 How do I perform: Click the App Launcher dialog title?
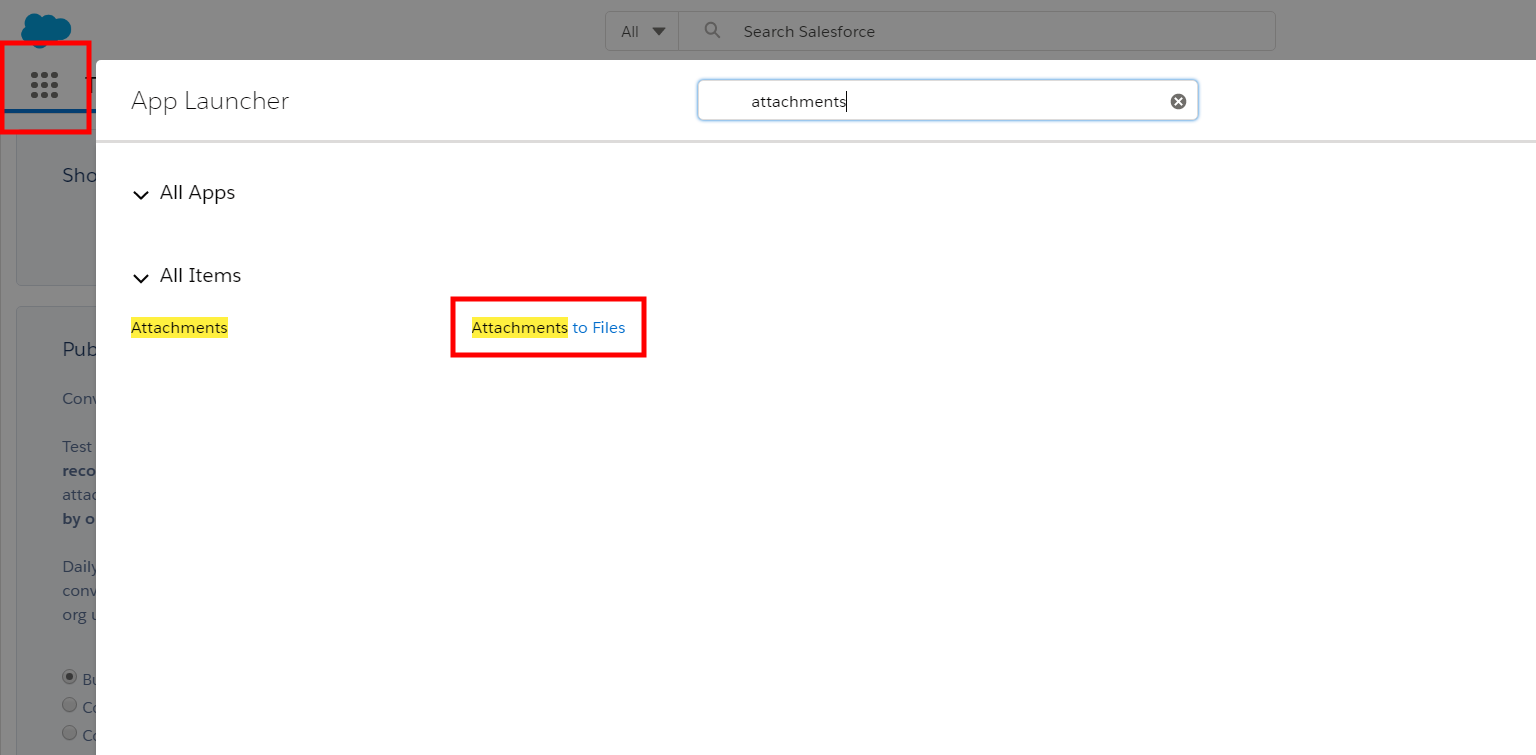tap(209, 100)
